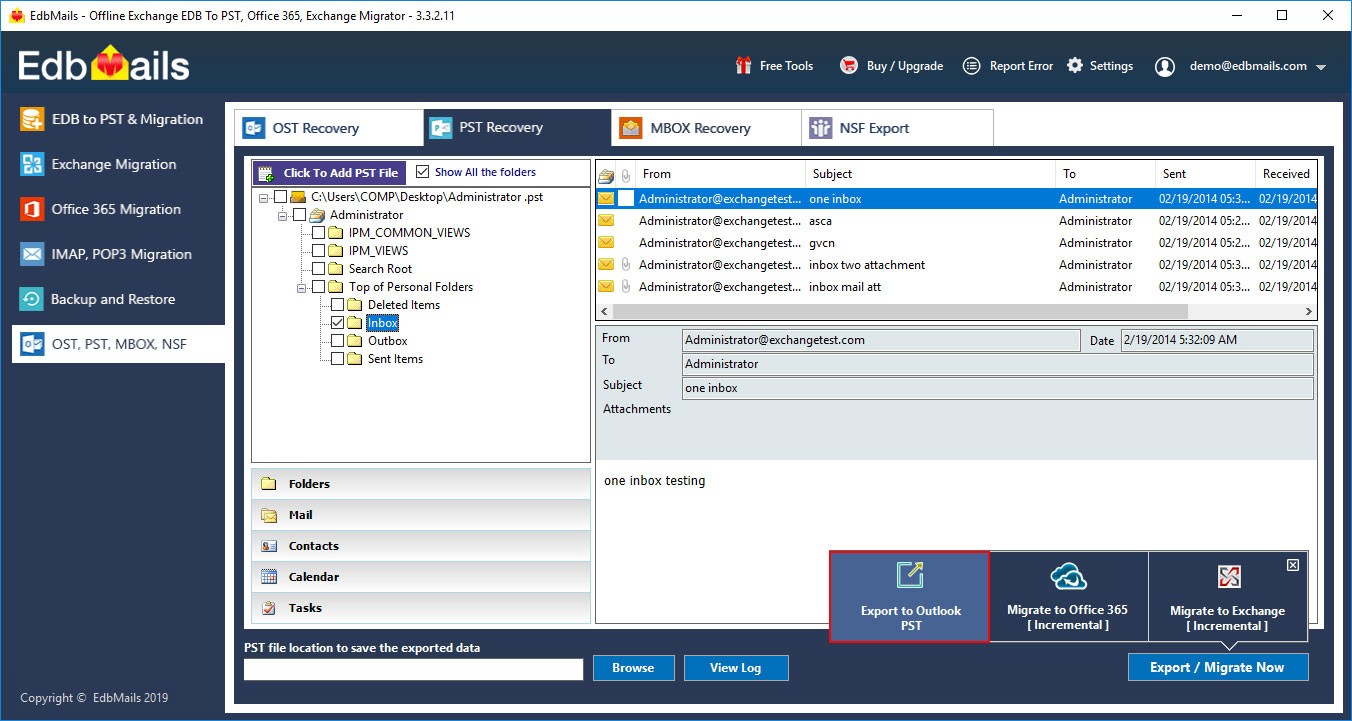Click the message type column header icon

(606, 175)
